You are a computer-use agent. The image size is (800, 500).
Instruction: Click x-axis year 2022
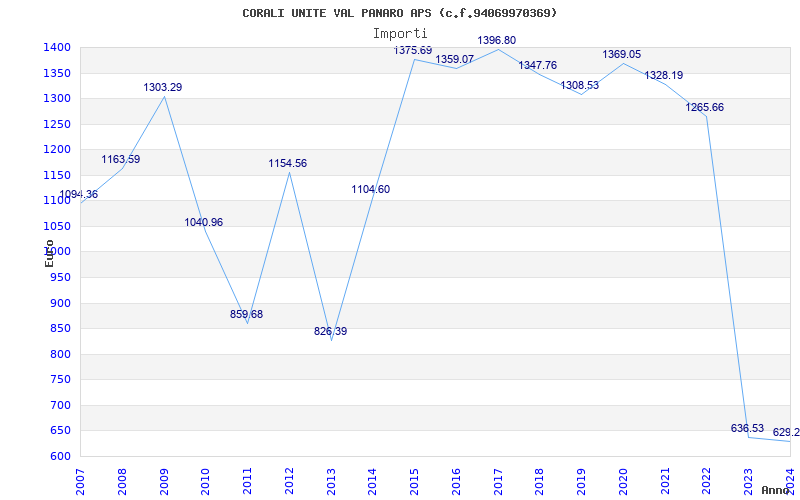tap(707, 482)
